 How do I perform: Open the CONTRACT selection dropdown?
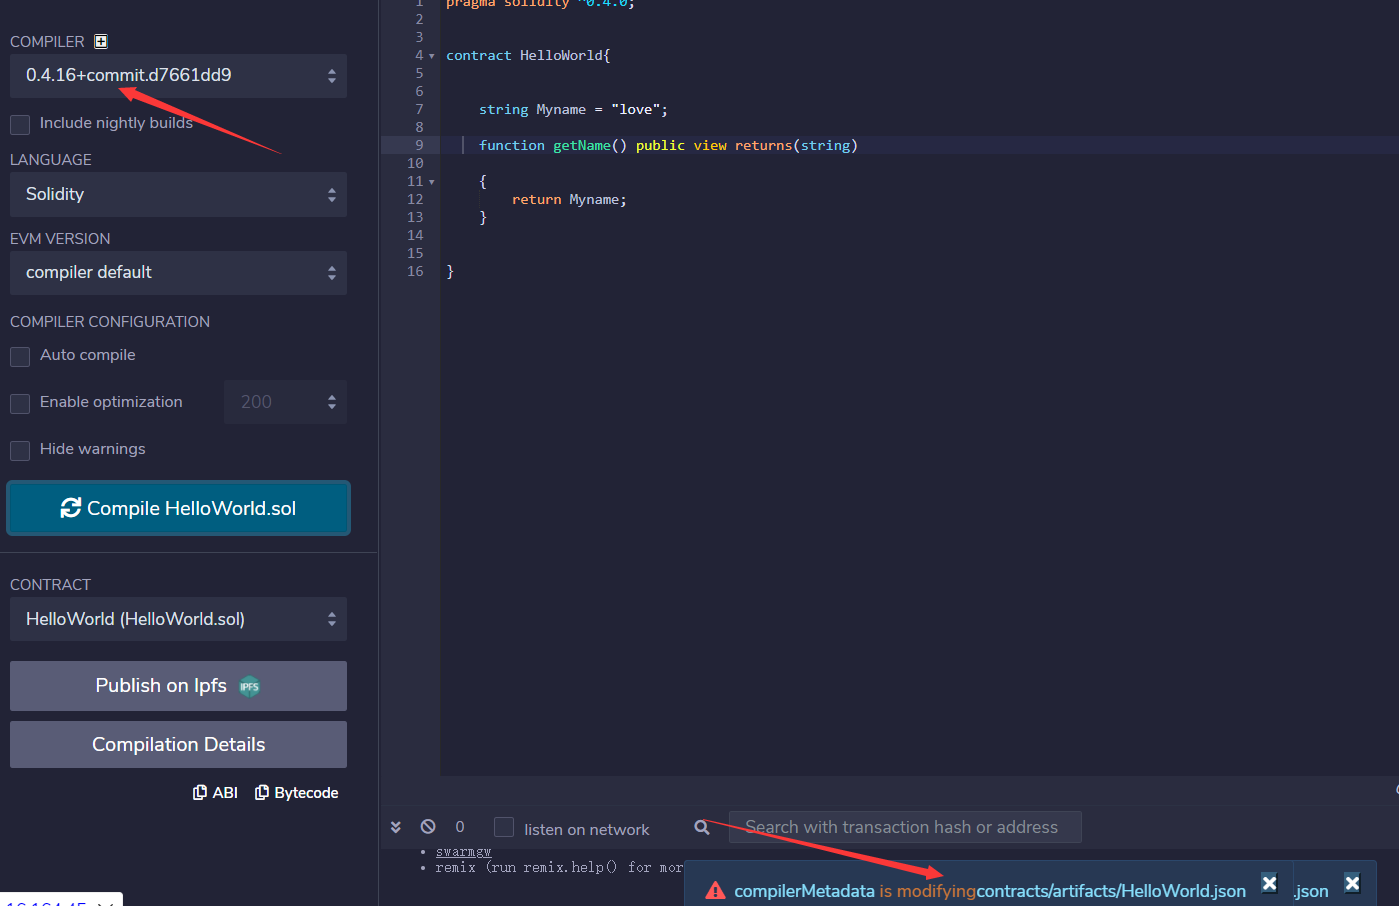[178, 619]
